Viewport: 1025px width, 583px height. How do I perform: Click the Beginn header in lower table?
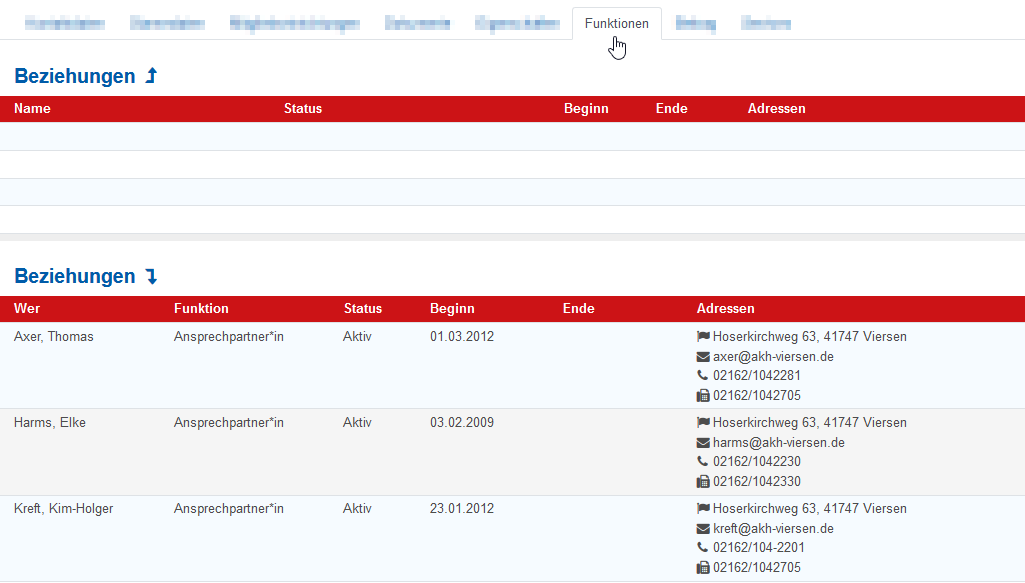452,309
